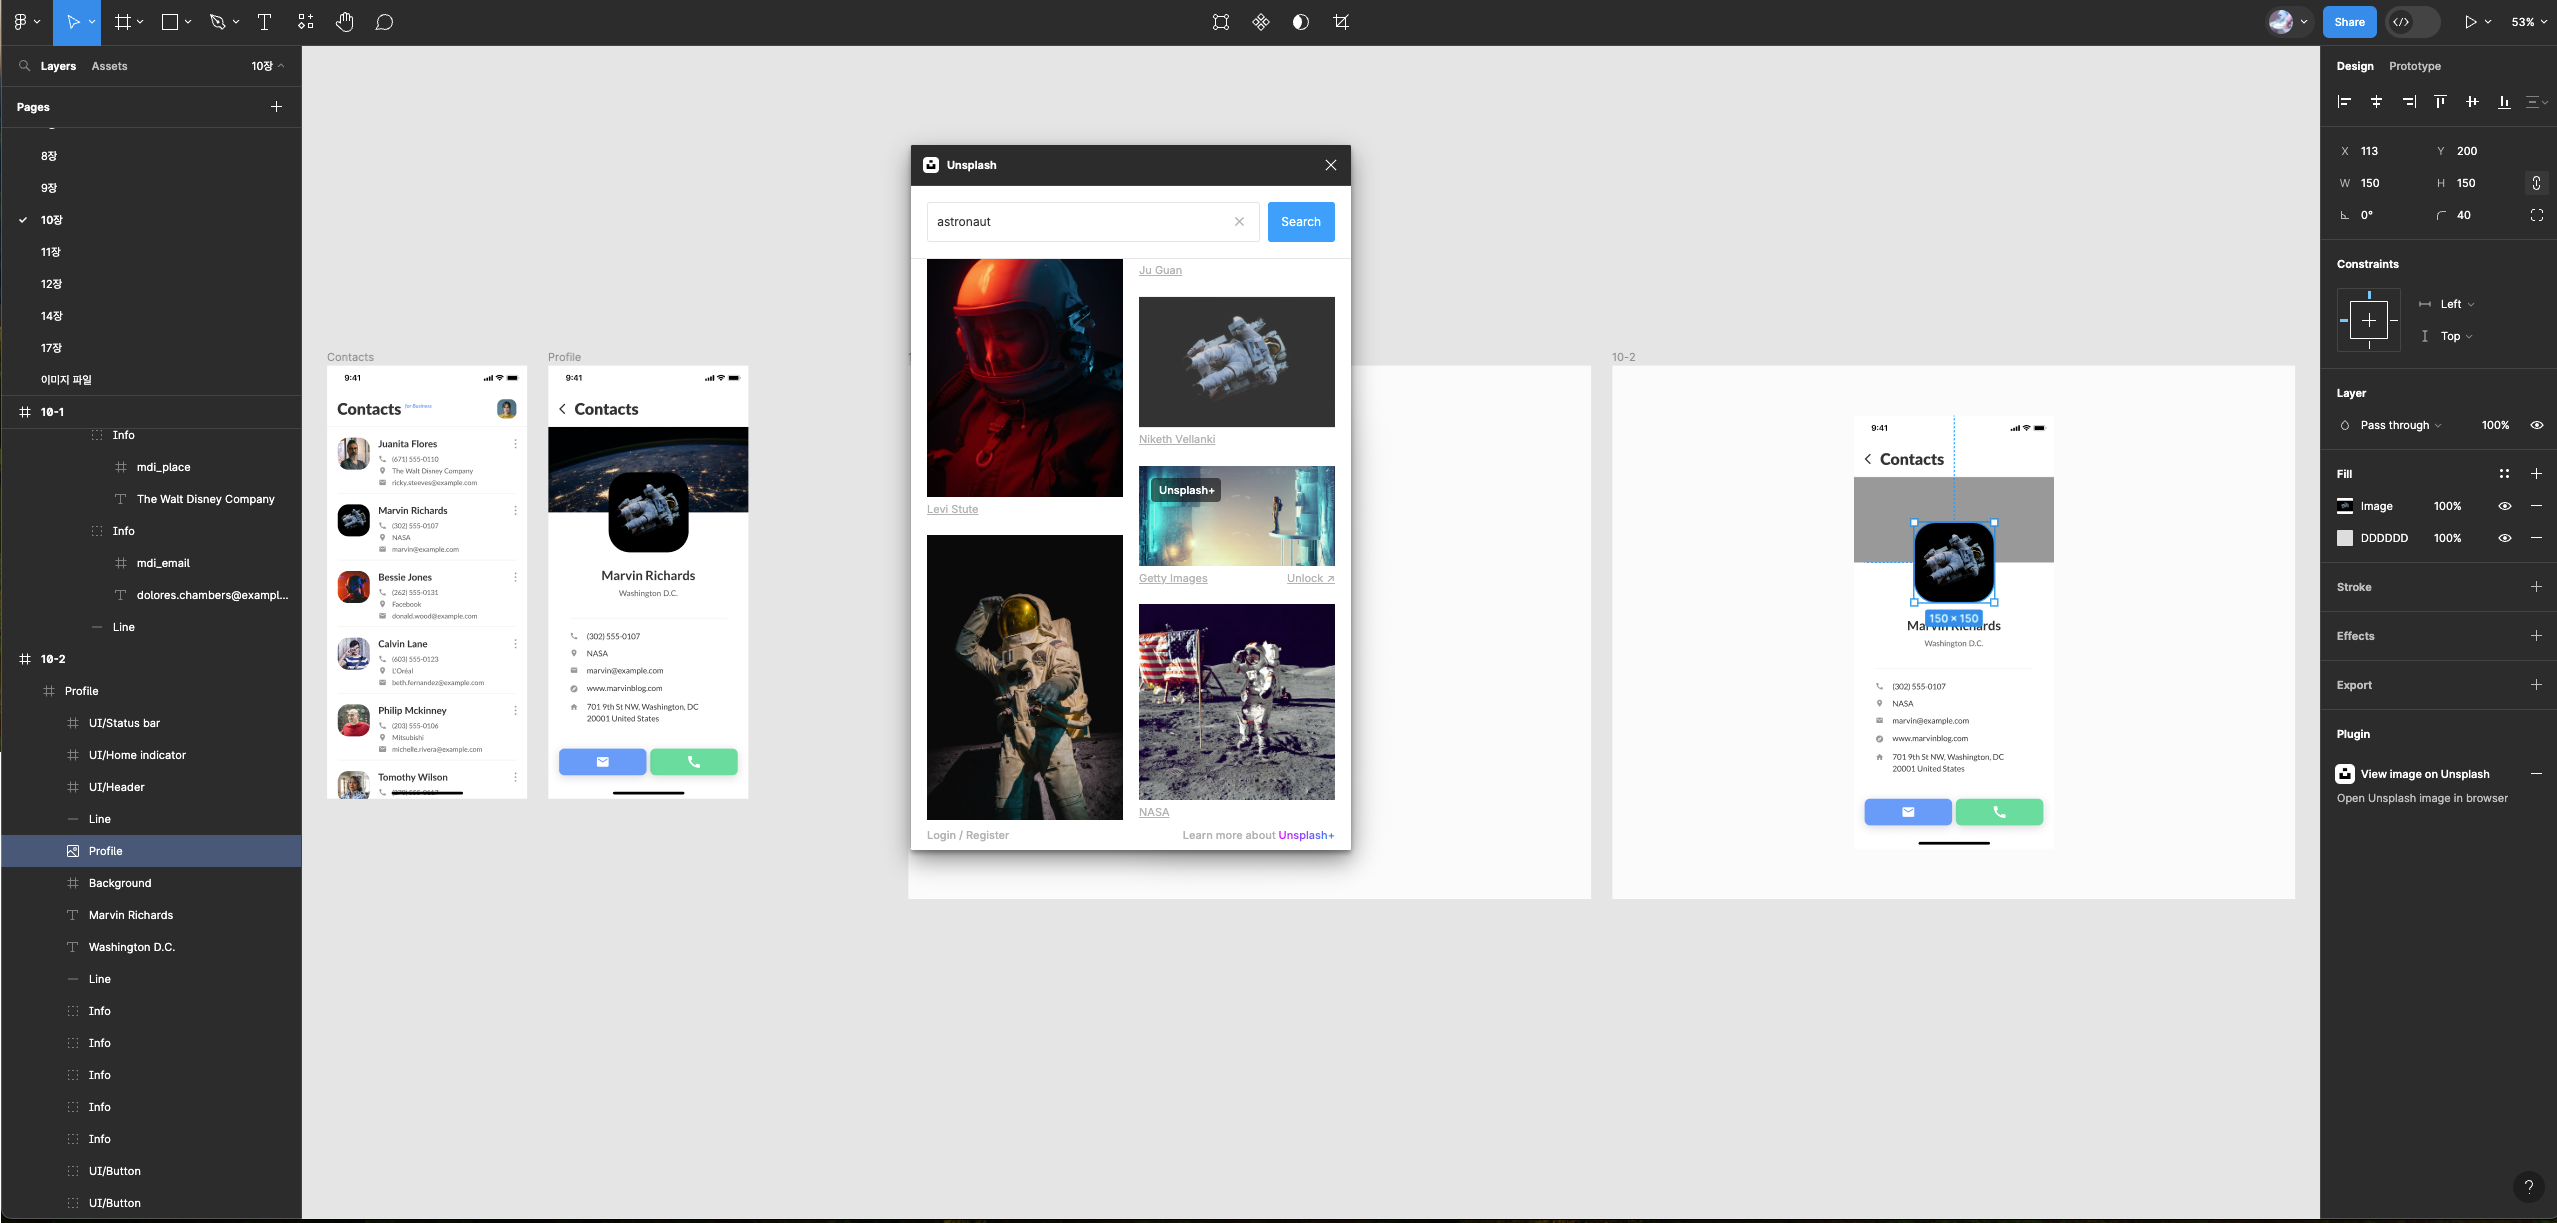Click the astronaut search input field
This screenshot has height=1223, width=2557.
(1080, 222)
